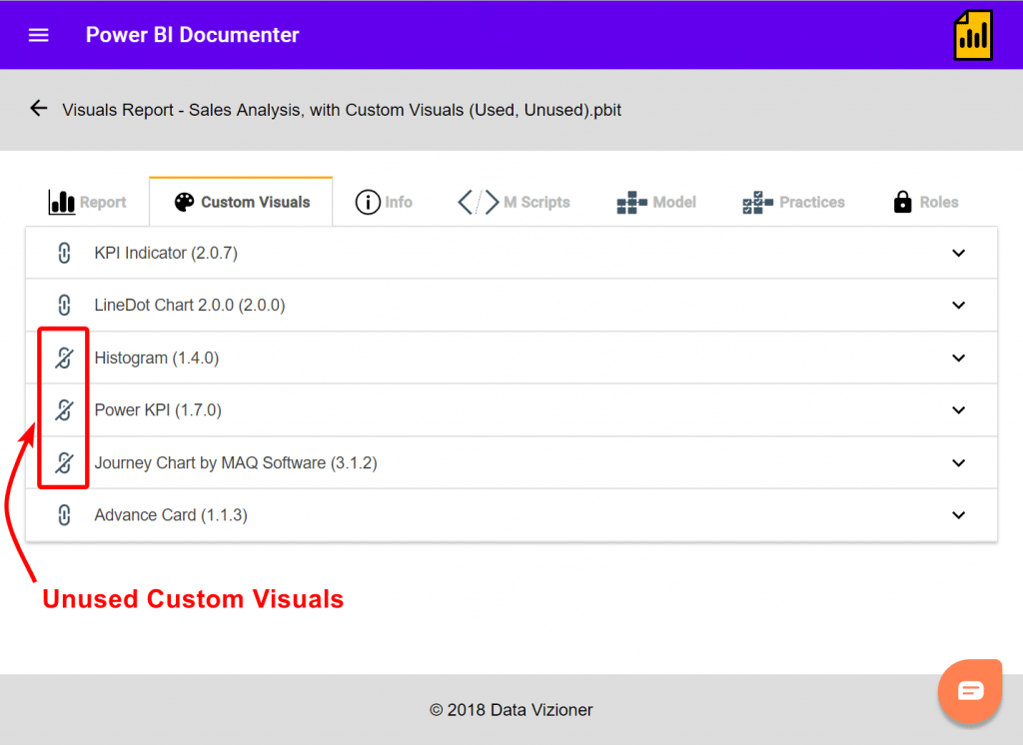1023x745 pixels.
Task: Click the unlinked icon beside Power KPI
Action: pyautogui.click(x=64, y=410)
